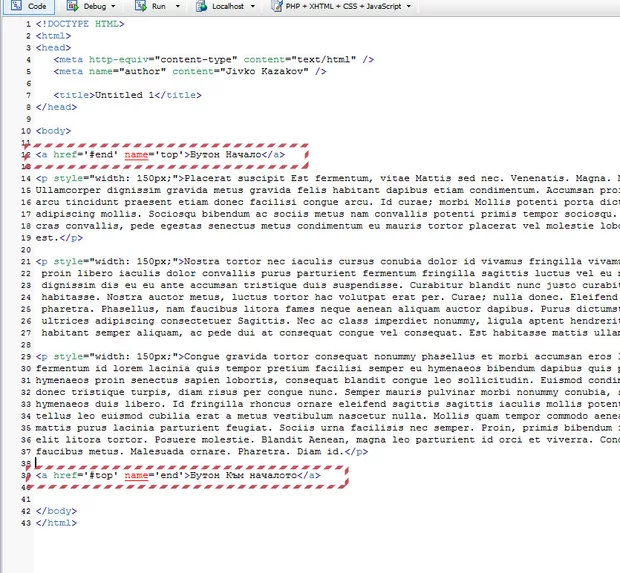Screen dimensions: 620x573
Task: Click the line starting 'pharetra. Phasellus, nam'
Action: coord(331,309)
